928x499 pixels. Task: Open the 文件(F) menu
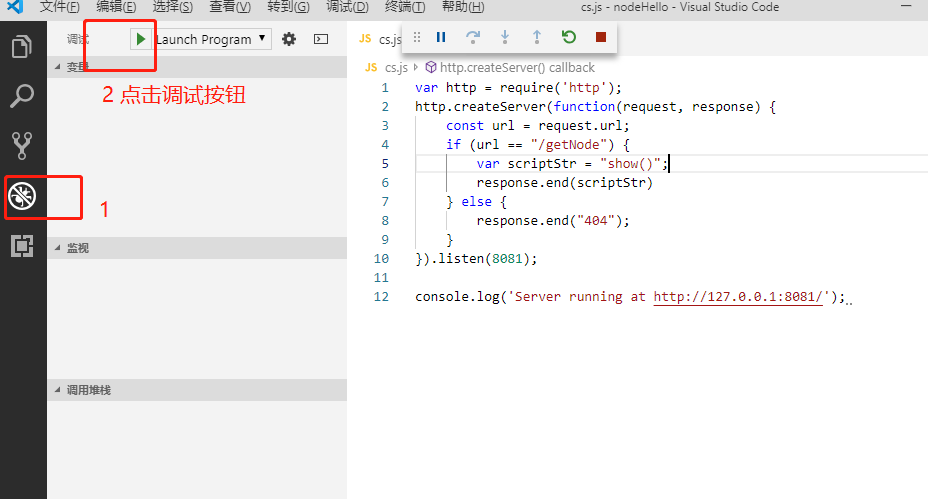(60, 7)
